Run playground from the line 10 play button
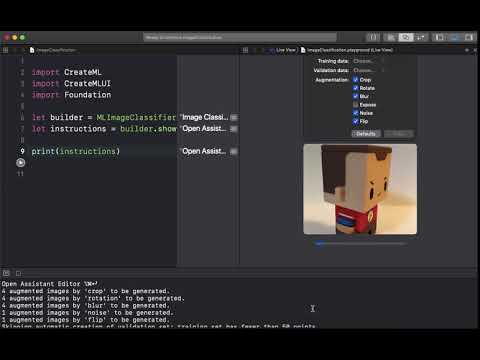 tap(21, 163)
